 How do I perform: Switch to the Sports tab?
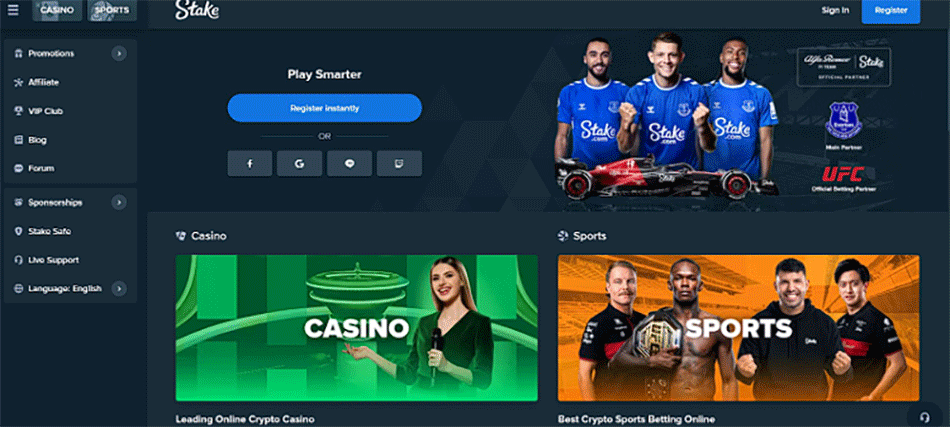click(111, 10)
